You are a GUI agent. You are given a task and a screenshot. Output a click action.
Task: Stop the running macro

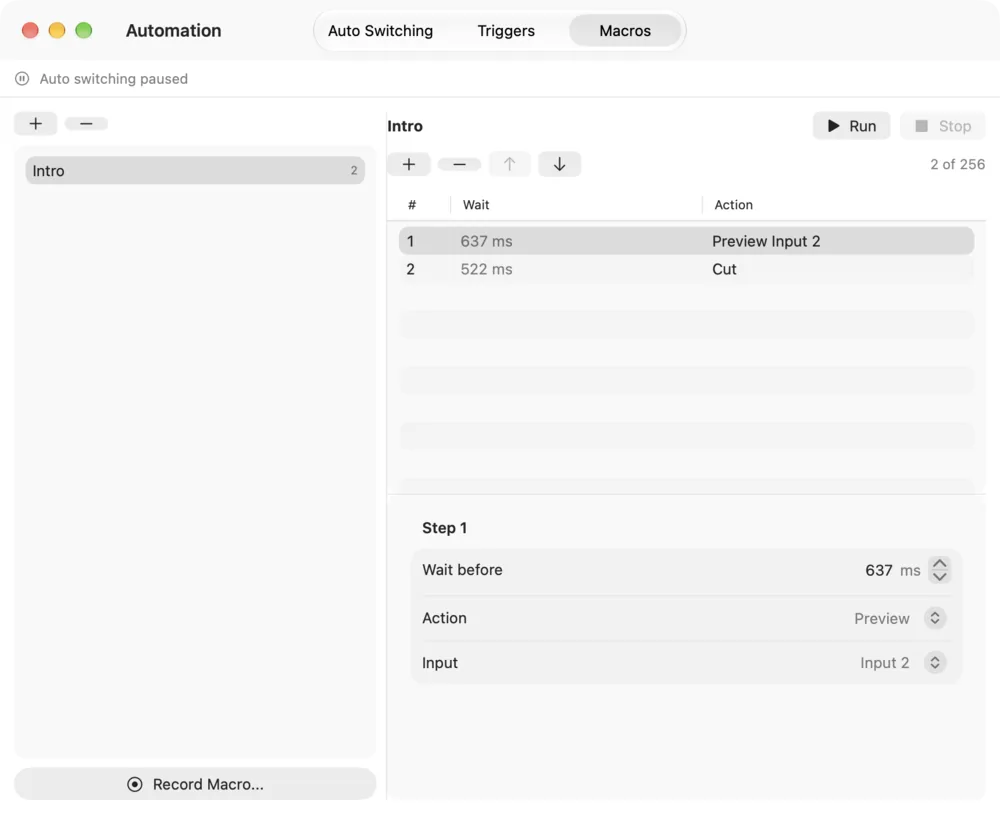tap(943, 126)
